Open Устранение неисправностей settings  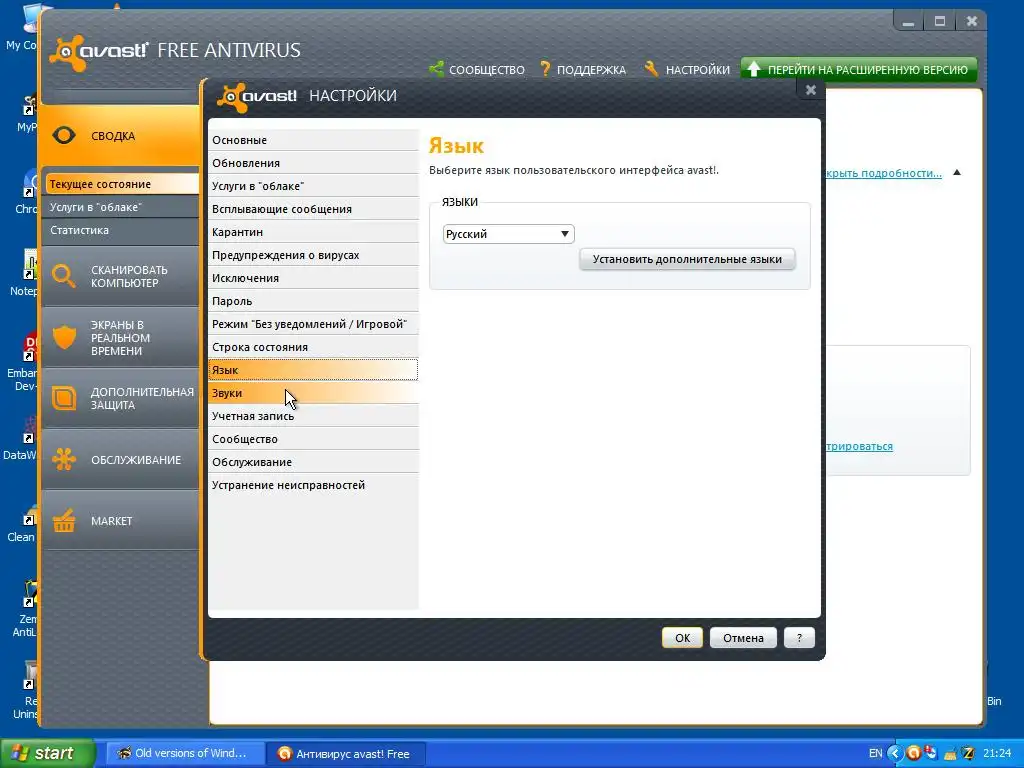click(313, 485)
